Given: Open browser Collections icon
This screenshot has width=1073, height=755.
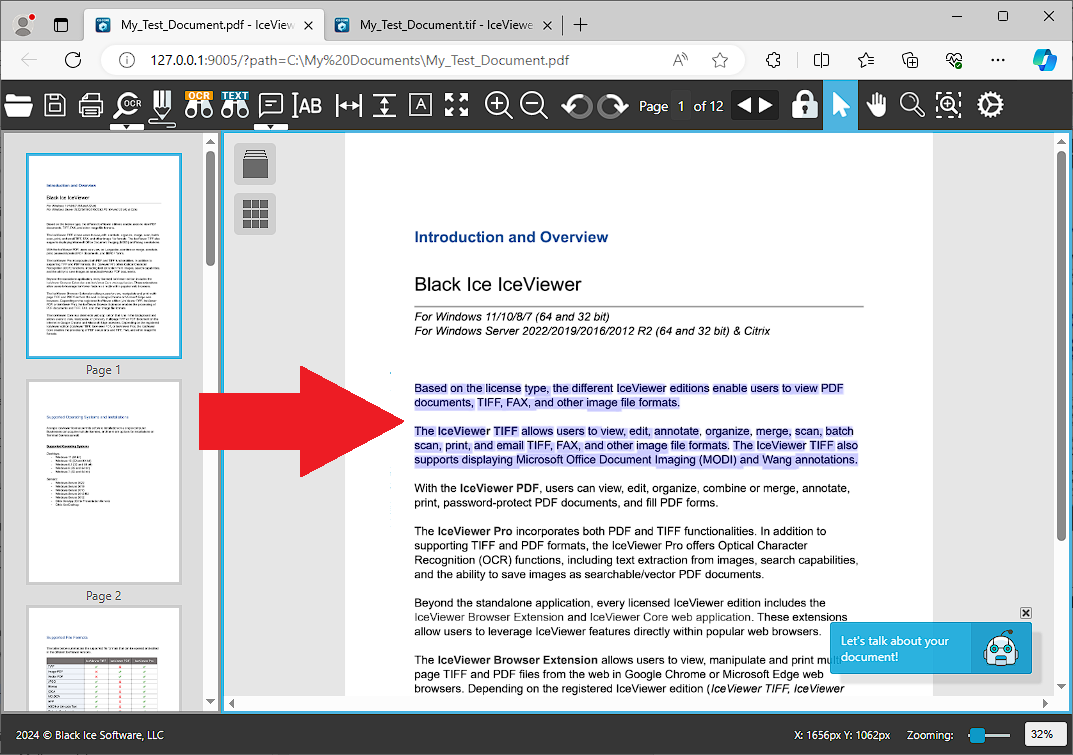Looking at the screenshot, I should click(x=909, y=60).
